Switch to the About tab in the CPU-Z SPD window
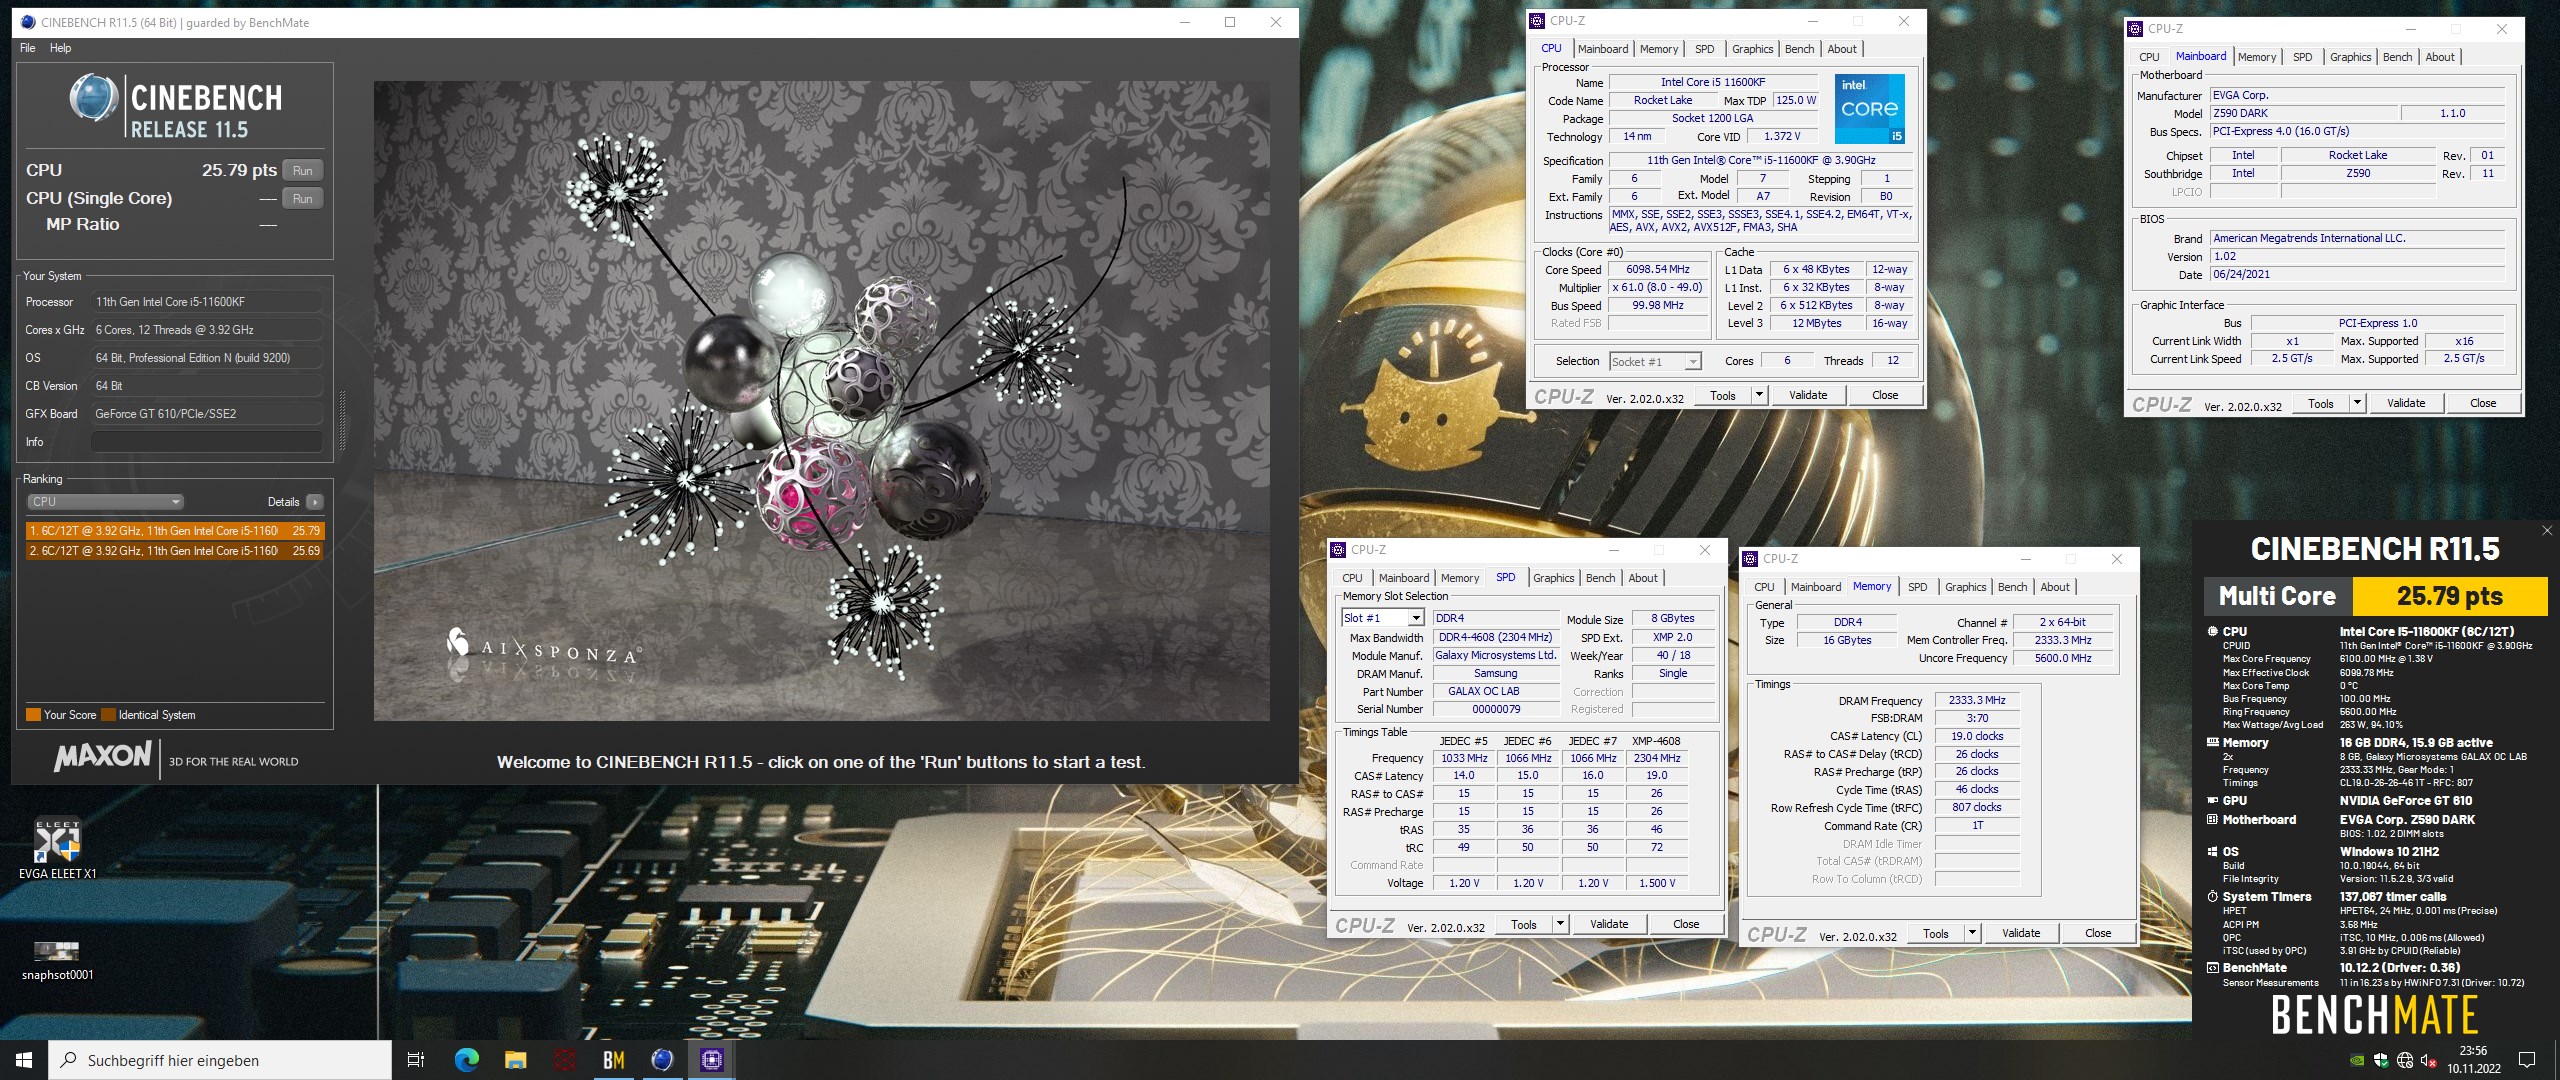 [1642, 578]
